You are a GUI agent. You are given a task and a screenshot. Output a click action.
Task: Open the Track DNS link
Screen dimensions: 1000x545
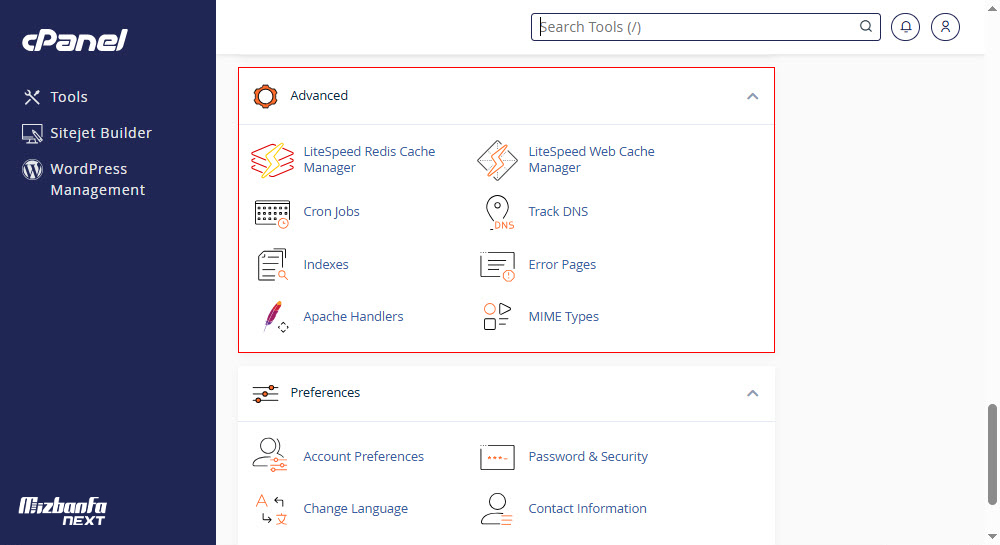tap(558, 212)
